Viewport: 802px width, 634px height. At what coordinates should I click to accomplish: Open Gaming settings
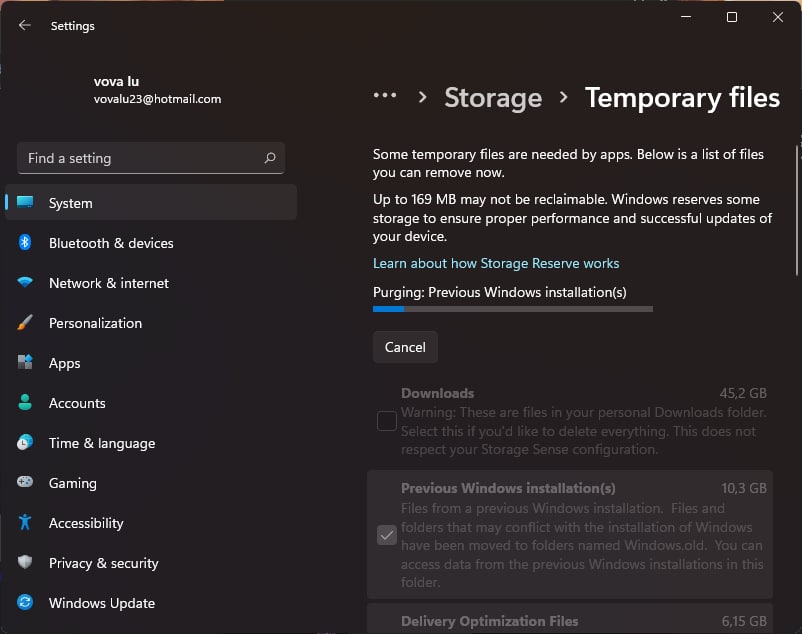pyautogui.click(x=151, y=483)
